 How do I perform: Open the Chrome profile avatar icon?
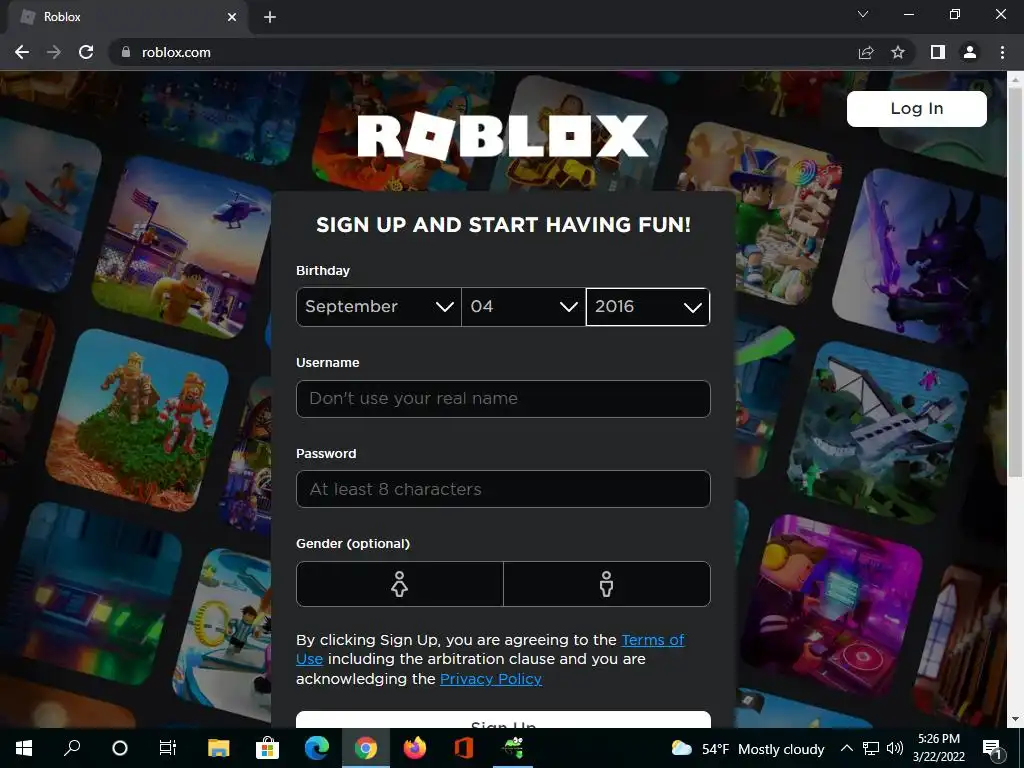pos(970,52)
